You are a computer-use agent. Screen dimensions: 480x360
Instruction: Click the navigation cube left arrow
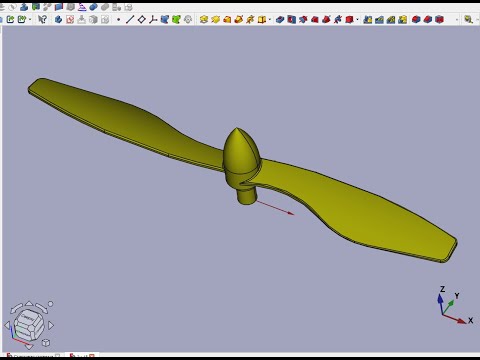[7, 325]
